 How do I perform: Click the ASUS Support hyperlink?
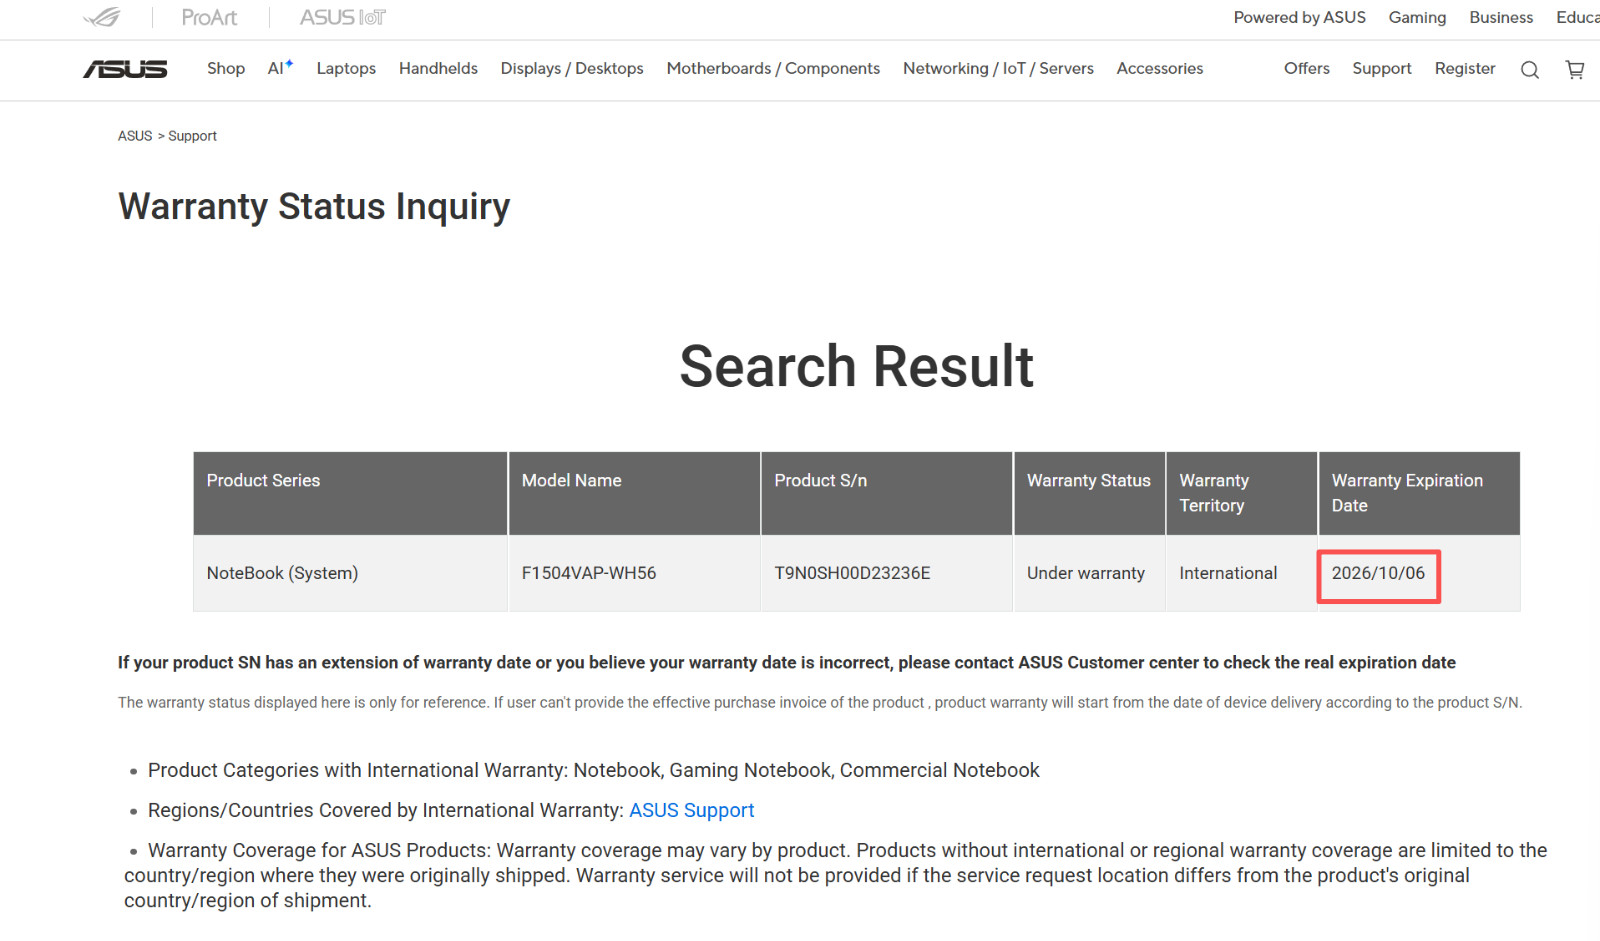click(691, 810)
